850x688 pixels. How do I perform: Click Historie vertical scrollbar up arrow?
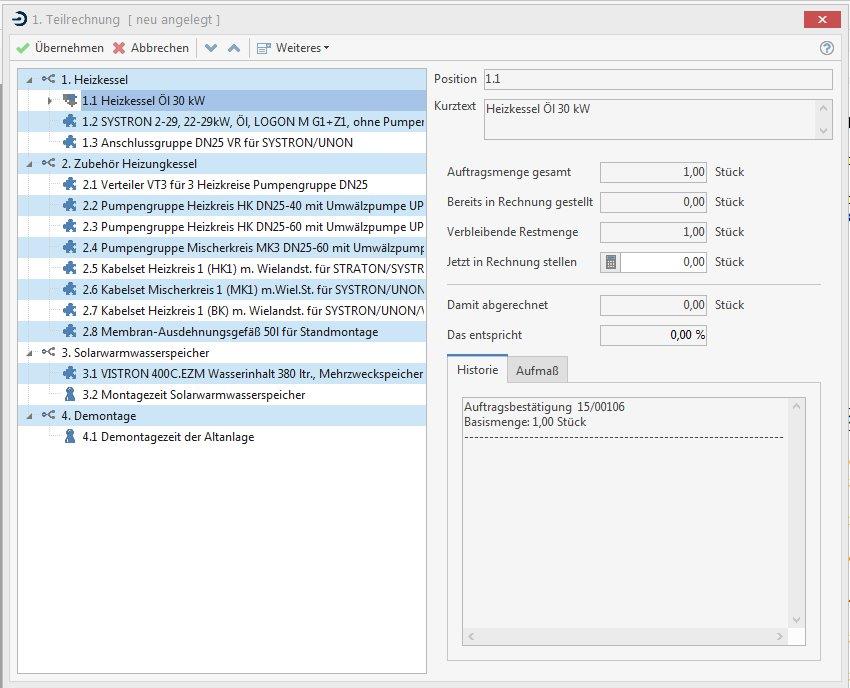tap(796, 406)
